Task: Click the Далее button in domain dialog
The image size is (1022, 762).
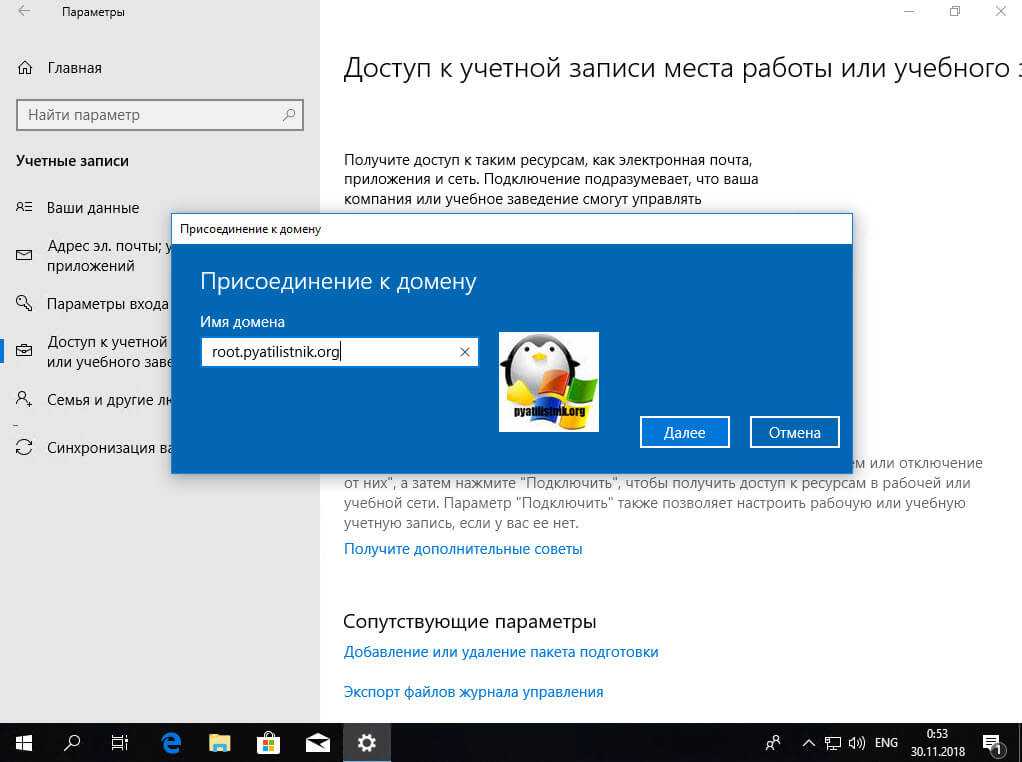Action: (685, 432)
